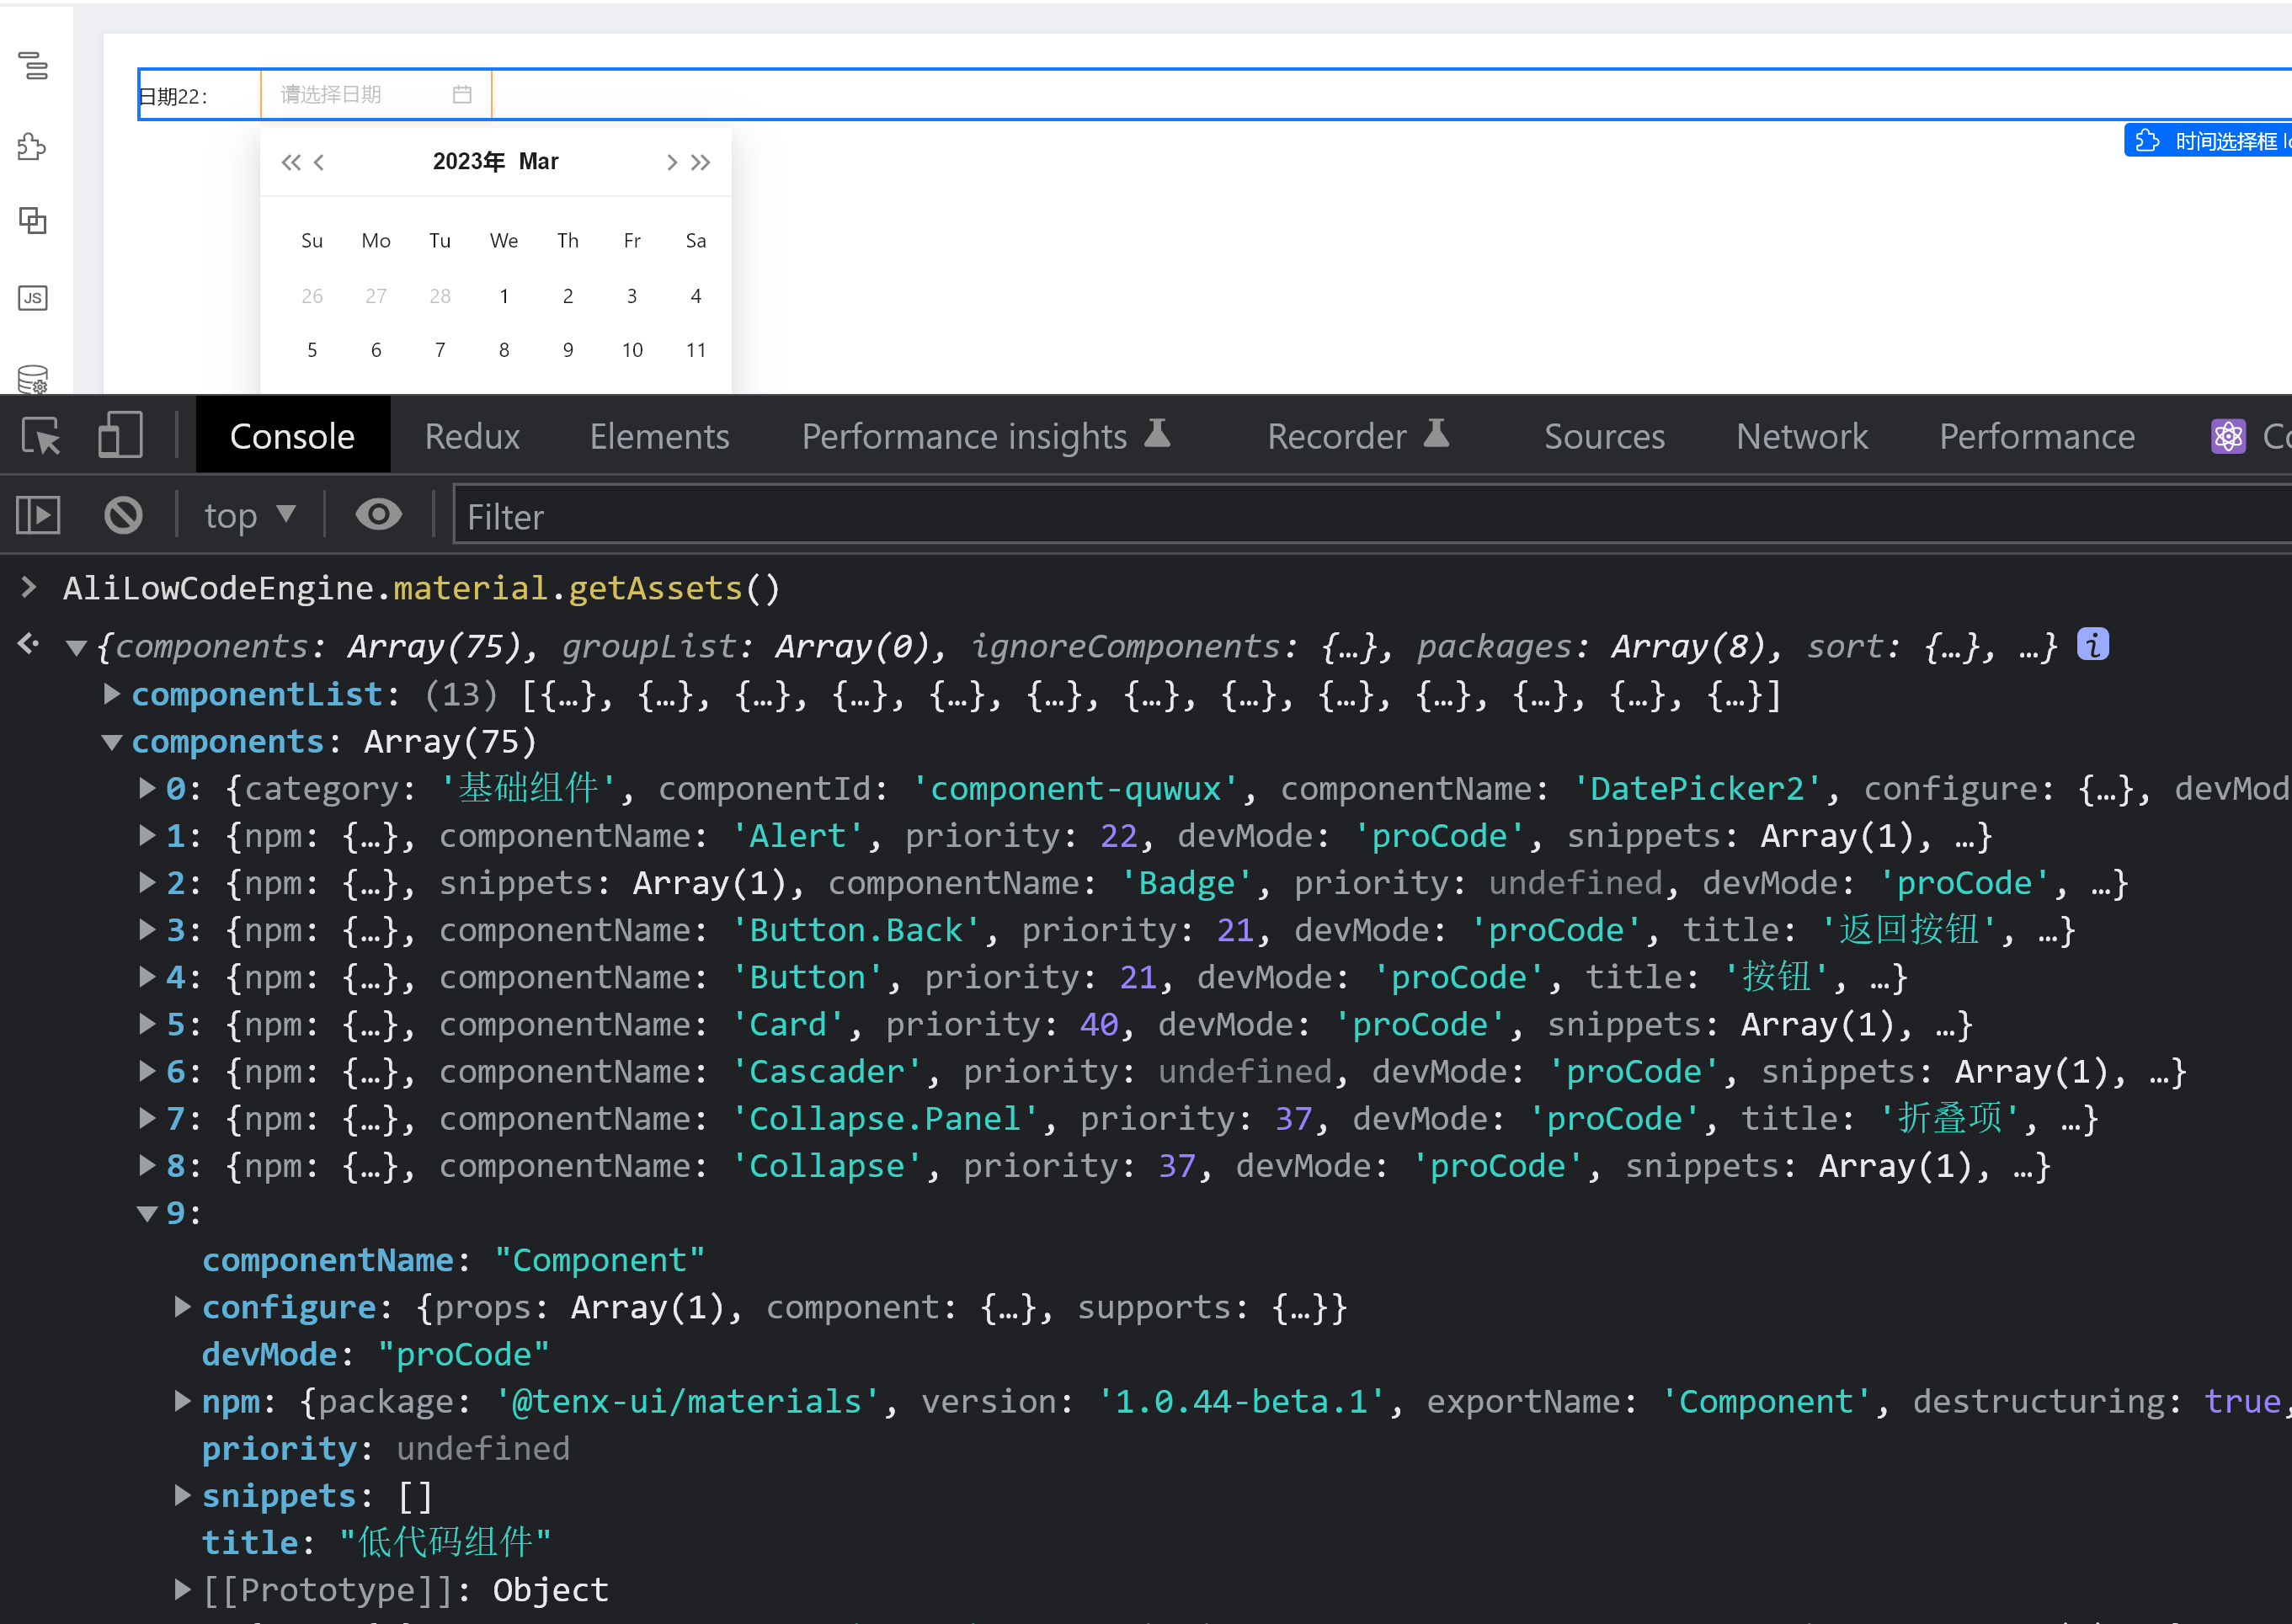Collapse the root assets object
Image resolution: width=2292 pixels, height=1624 pixels.
[76, 648]
